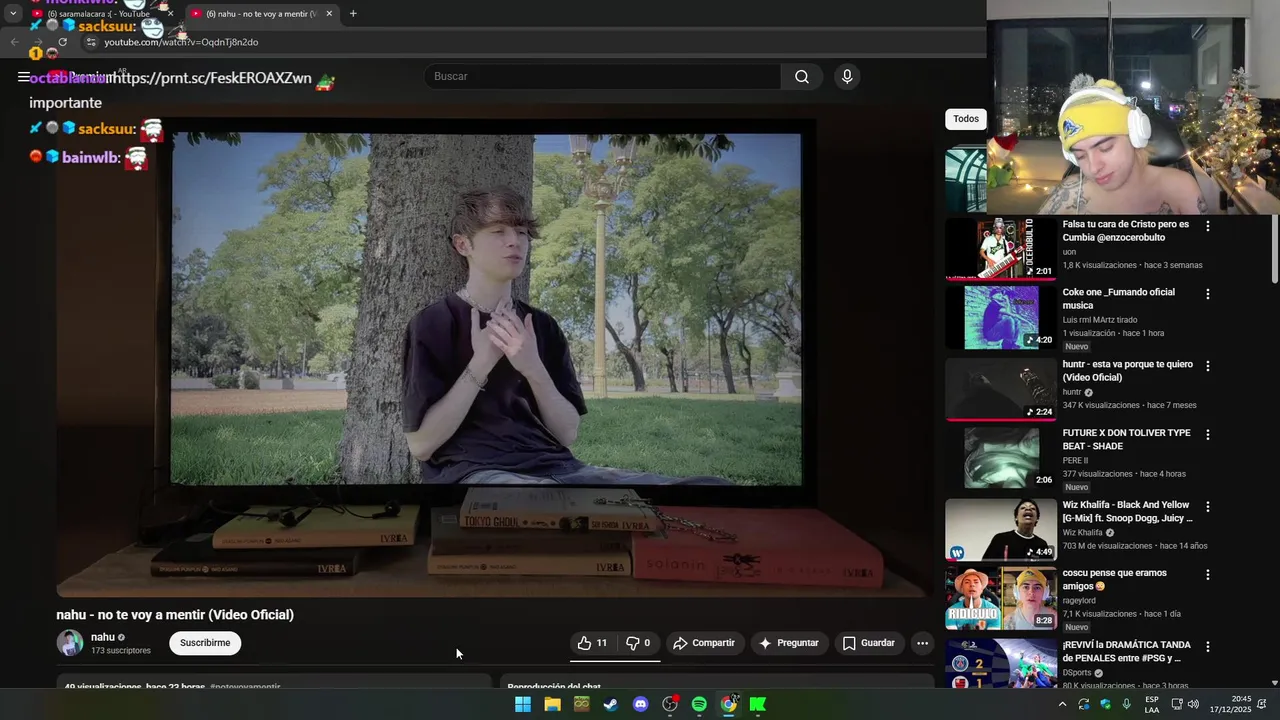Open a new browser tab
Screen dimensions: 1280x720
point(353,14)
